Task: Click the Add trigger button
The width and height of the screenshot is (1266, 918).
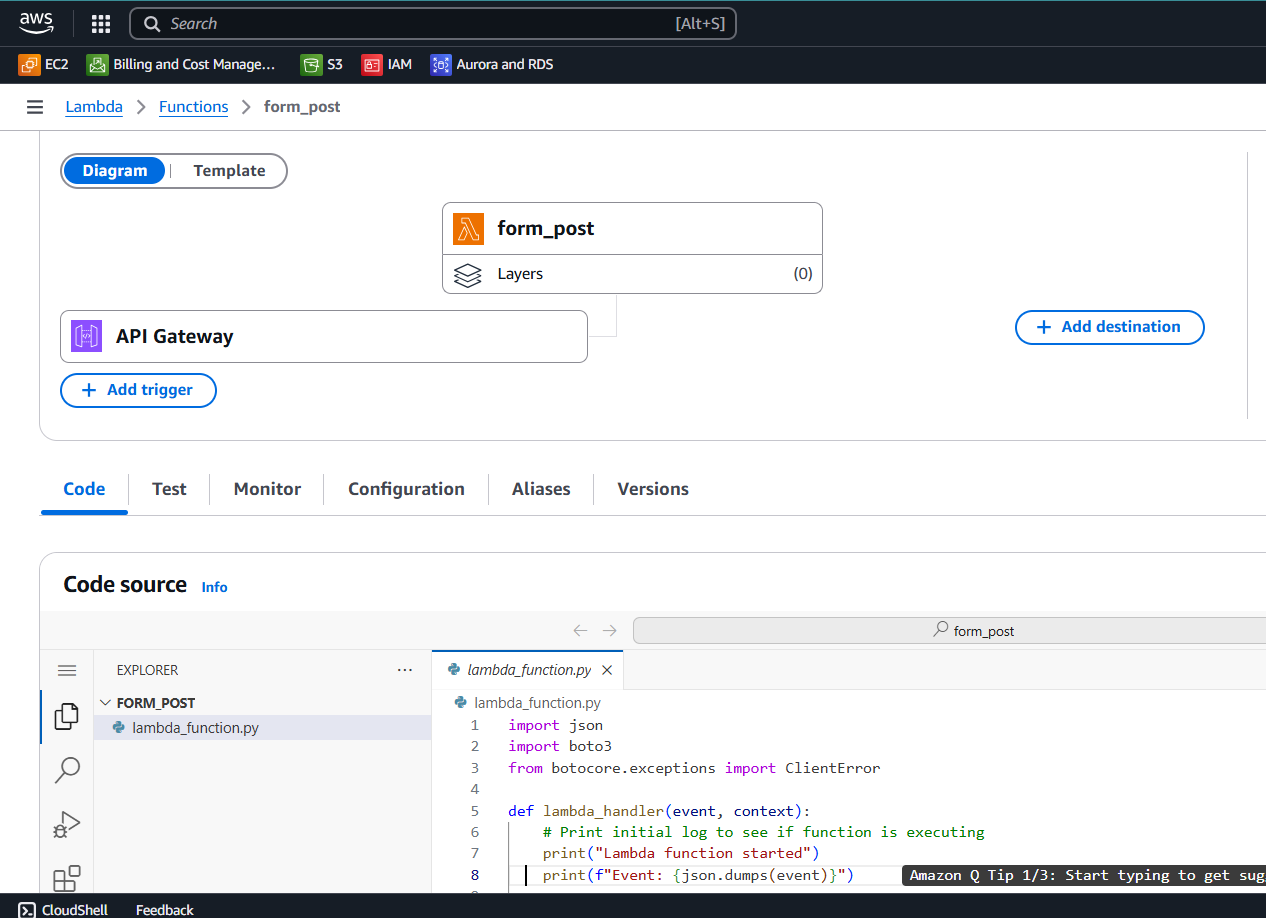Action: [x=138, y=390]
